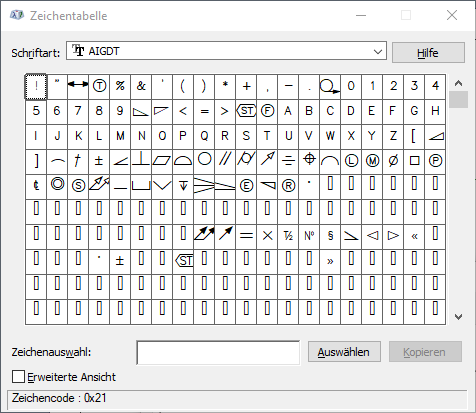Pick the parallelism double-slash symbol

tap(225, 161)
